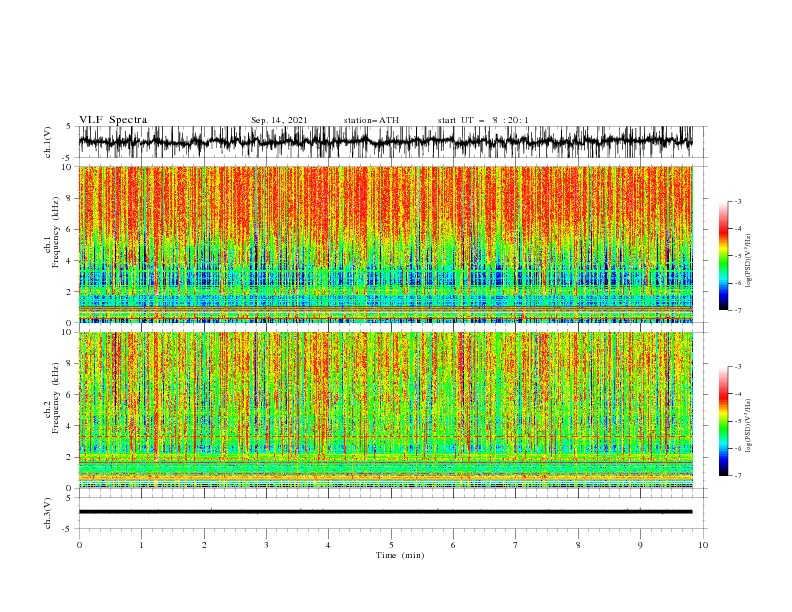Click time axis tick label "7"

[x=516, y=545]
